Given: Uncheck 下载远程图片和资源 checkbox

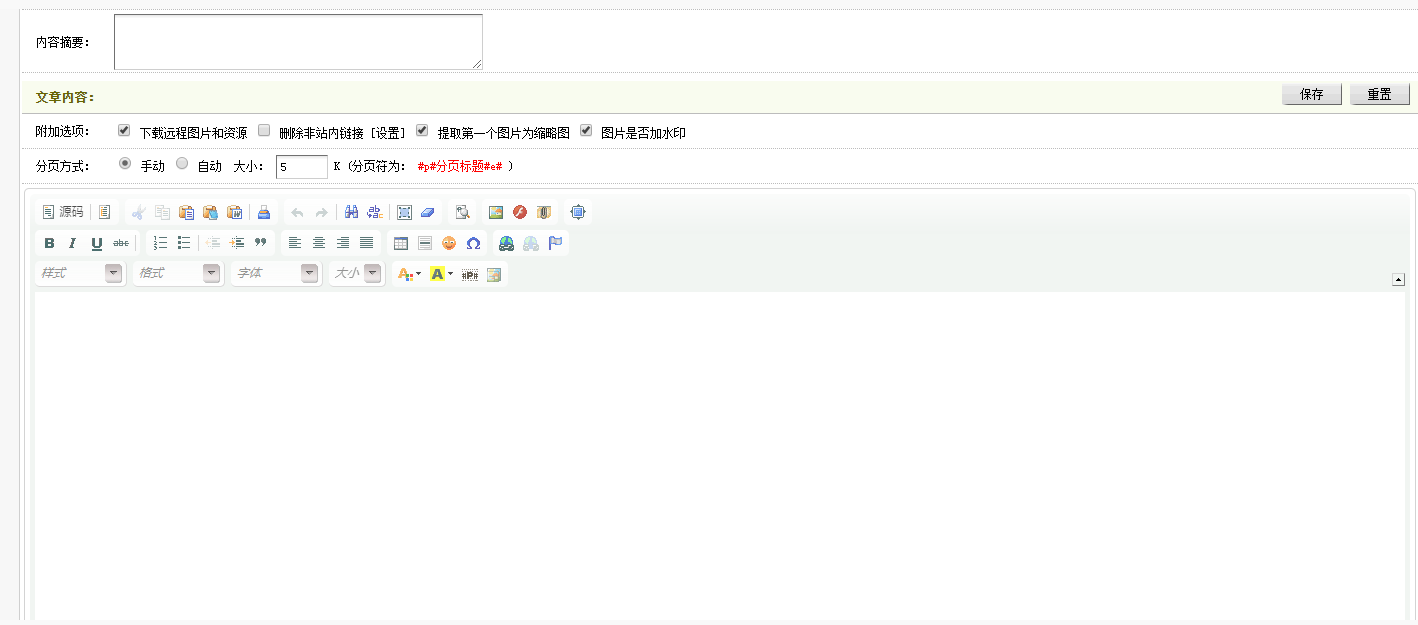Looking at the screenshot, I should 124,131.
